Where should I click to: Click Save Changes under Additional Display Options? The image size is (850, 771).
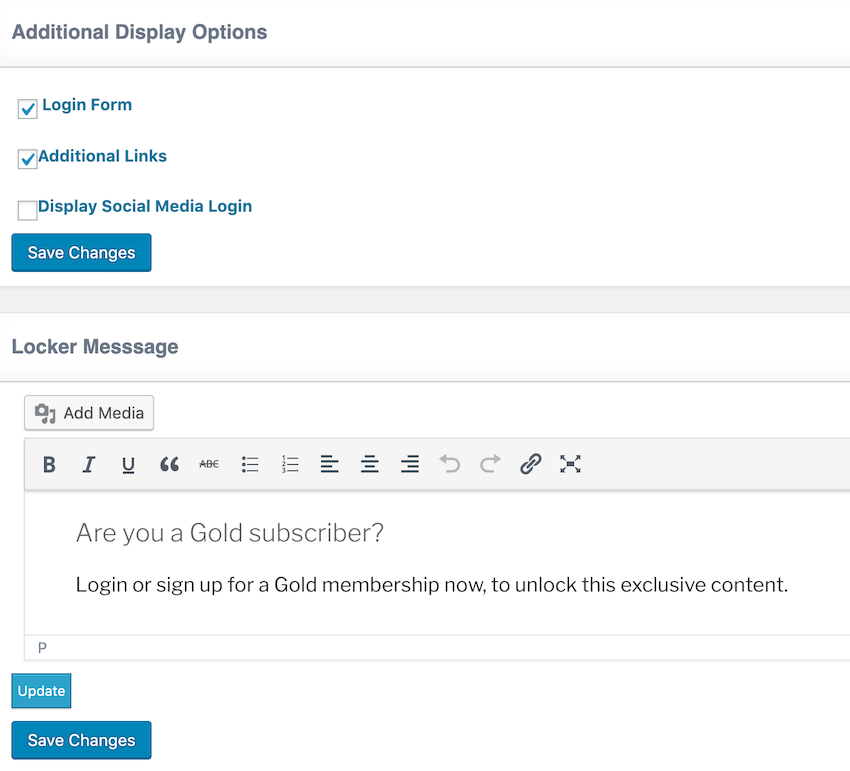click(x=81, y=253)
